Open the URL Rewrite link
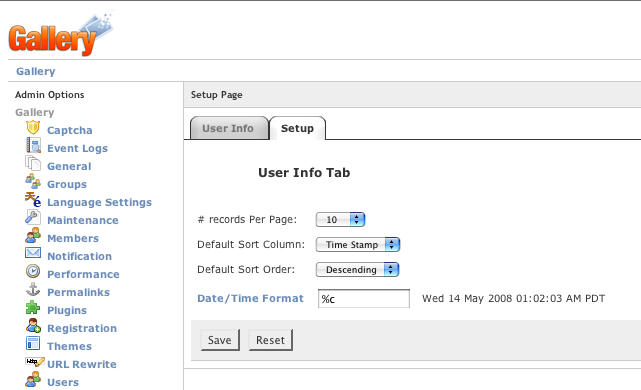The height and width of the screenshot is (390, 641). click(x=82, y=364)
